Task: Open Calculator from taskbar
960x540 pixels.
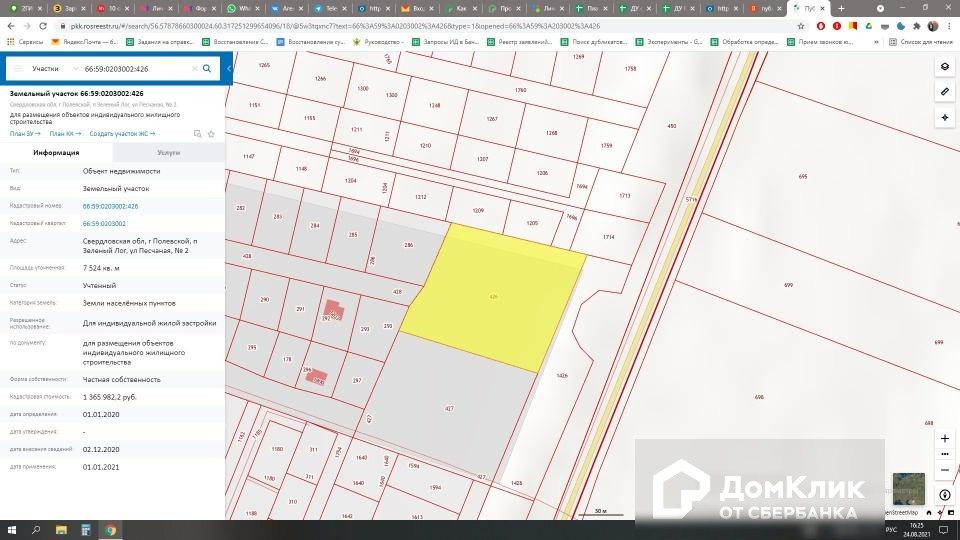Action: tap(86, 530)
